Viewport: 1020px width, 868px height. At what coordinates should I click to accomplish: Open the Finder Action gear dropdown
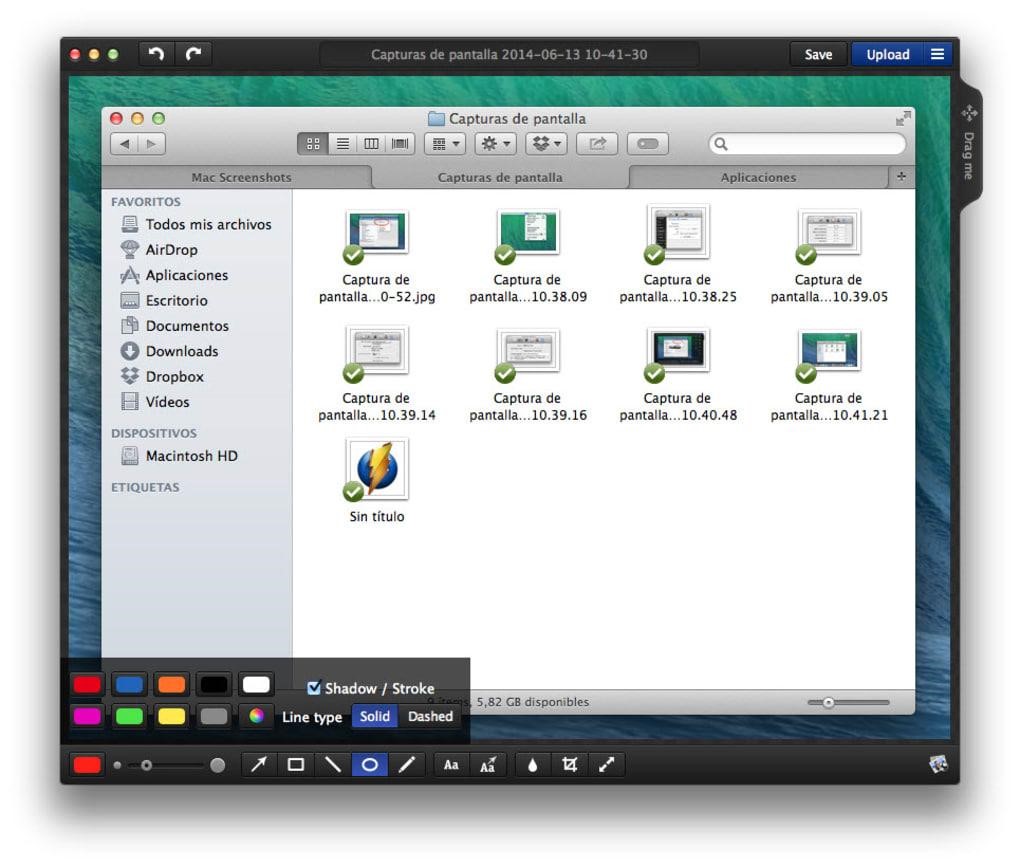(x=496, y=144)
